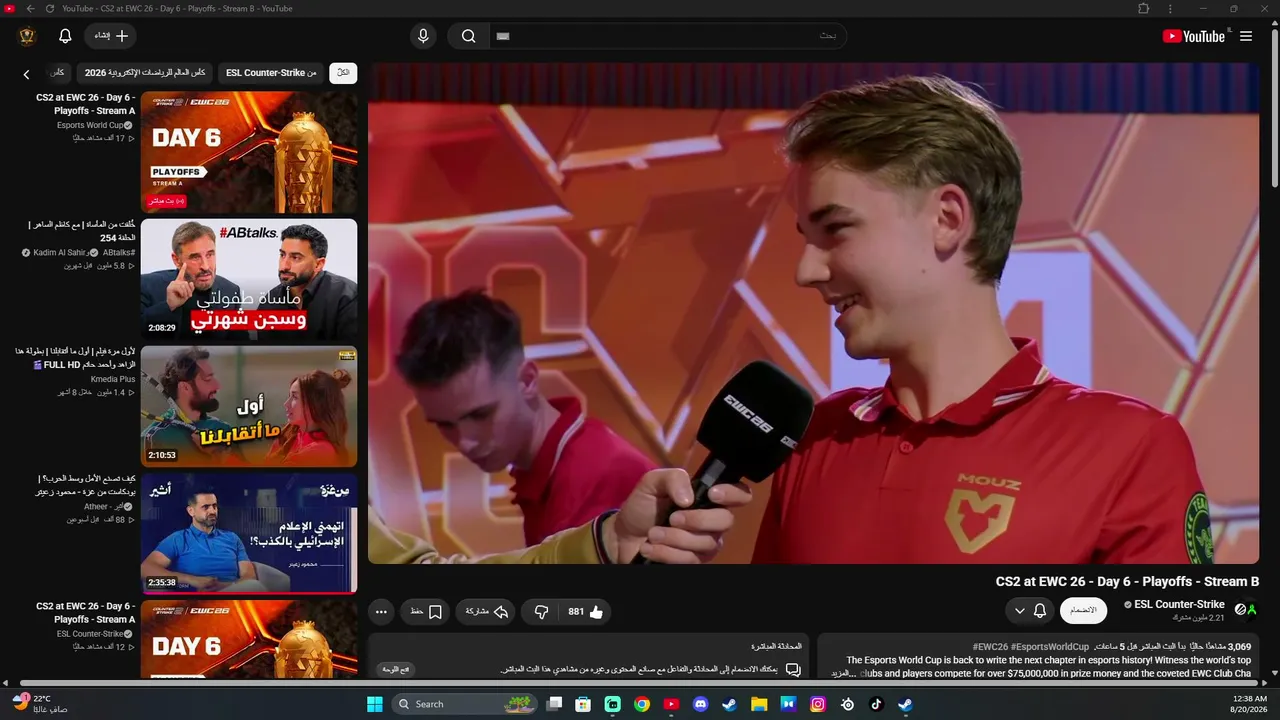Open Task View in the taskbar

click(x=554, y=704)
